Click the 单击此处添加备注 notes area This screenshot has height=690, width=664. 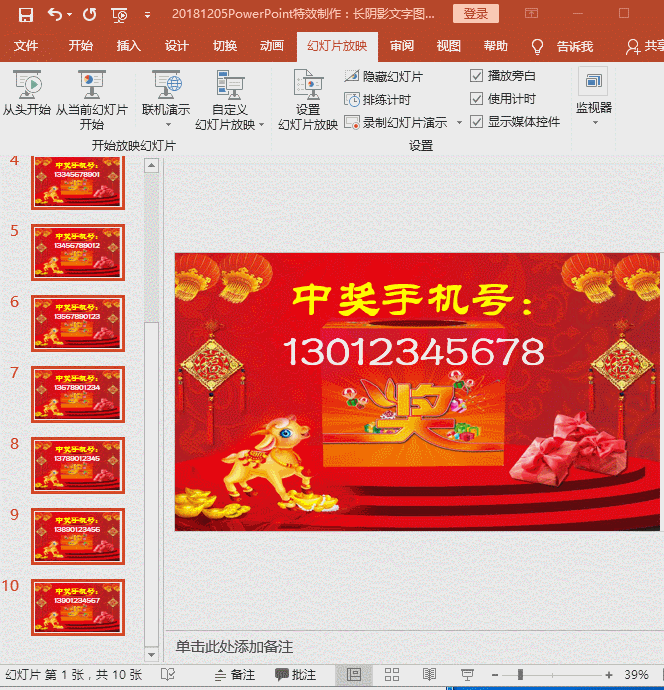(x=235, y=647)
